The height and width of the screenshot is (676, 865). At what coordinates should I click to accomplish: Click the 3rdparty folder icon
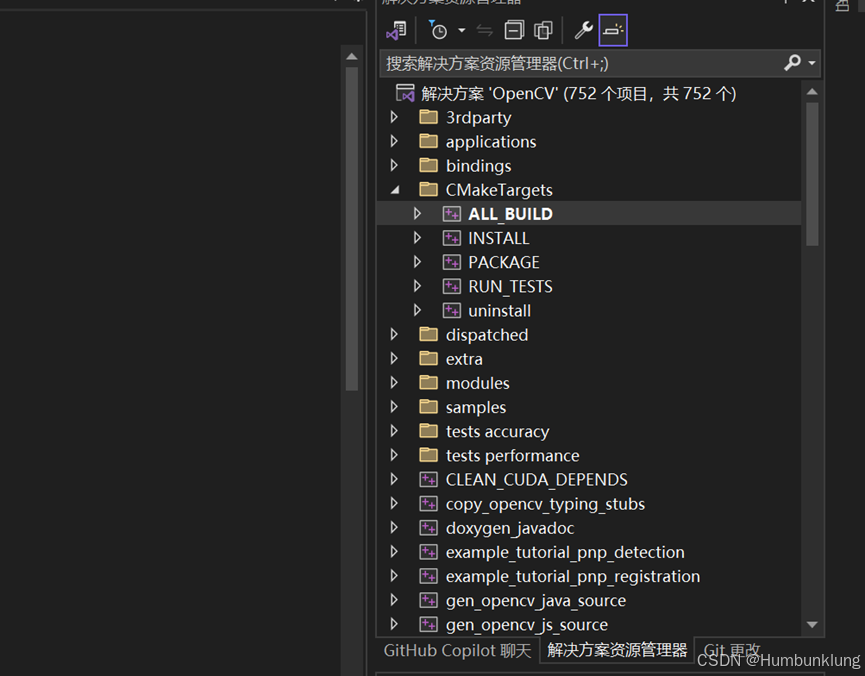click(x=429, y=118)
